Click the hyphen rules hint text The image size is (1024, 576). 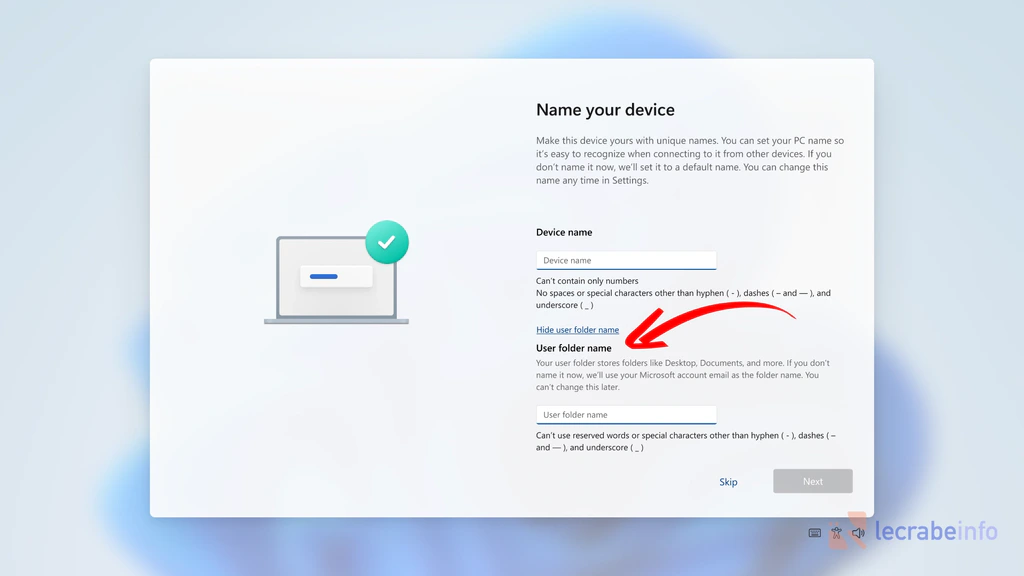tap(690, 293)
